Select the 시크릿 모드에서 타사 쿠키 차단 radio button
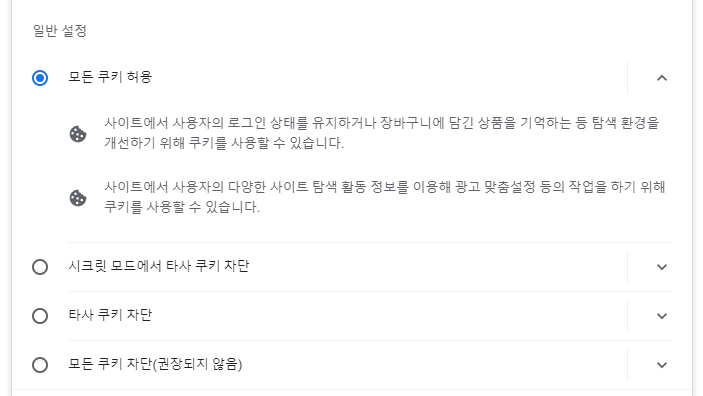This screenshot has width=703, height=396. point(40,267)
